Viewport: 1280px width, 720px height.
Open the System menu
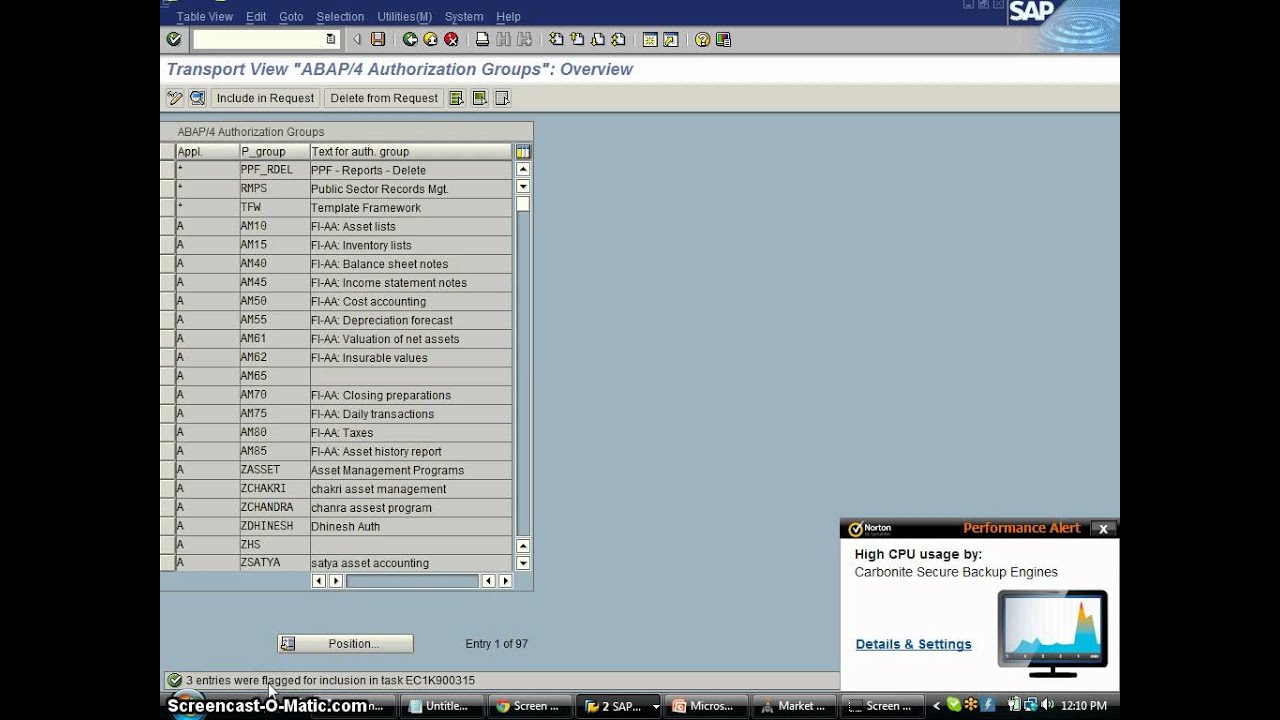coord(464,17)
